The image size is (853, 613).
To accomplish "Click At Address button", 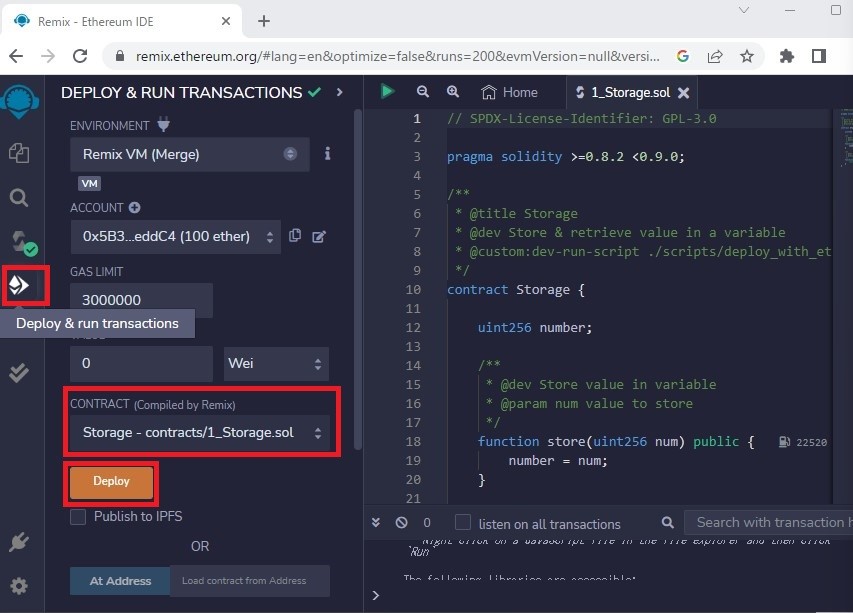I will click(120, 581).
